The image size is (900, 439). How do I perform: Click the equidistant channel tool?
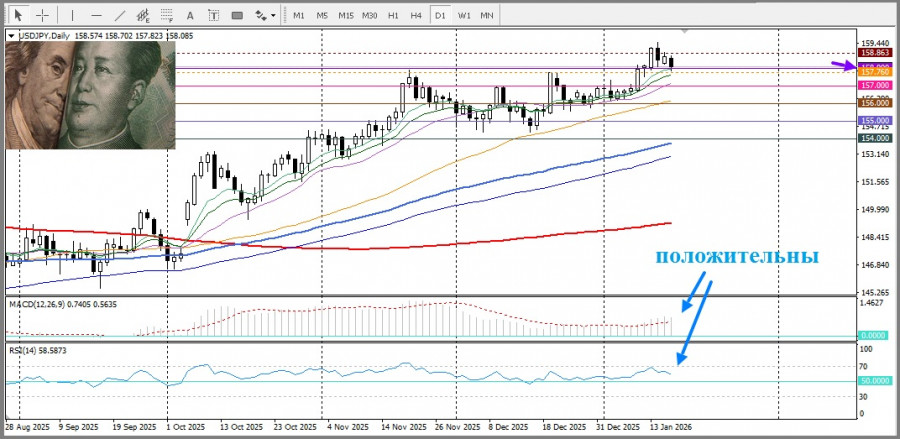(x=146, y=15)
